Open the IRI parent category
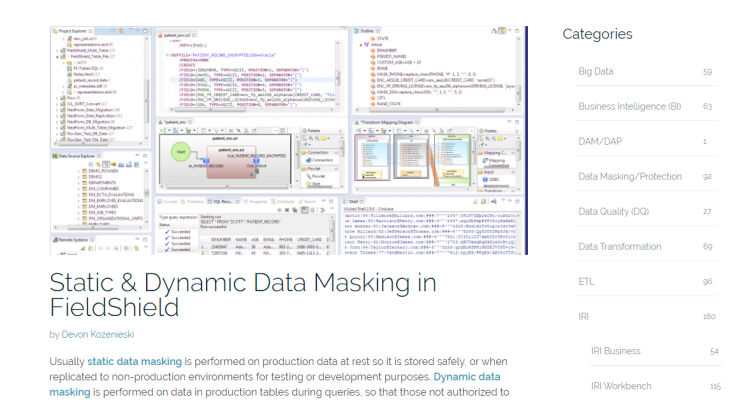Image resolution: width=732 pixels, height=402 pixels. (x=584, y=317)
